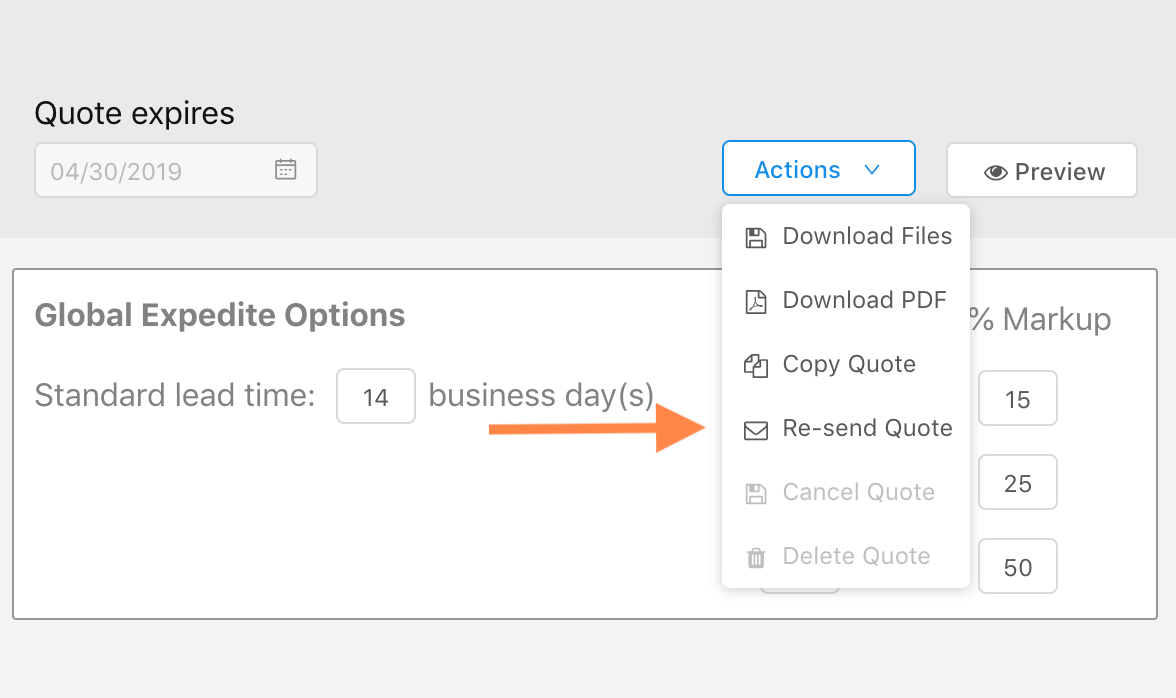Click the envelope icon beside Re-send Quote
Screen dimensions: 1176x698
click(x=756, y=430)
